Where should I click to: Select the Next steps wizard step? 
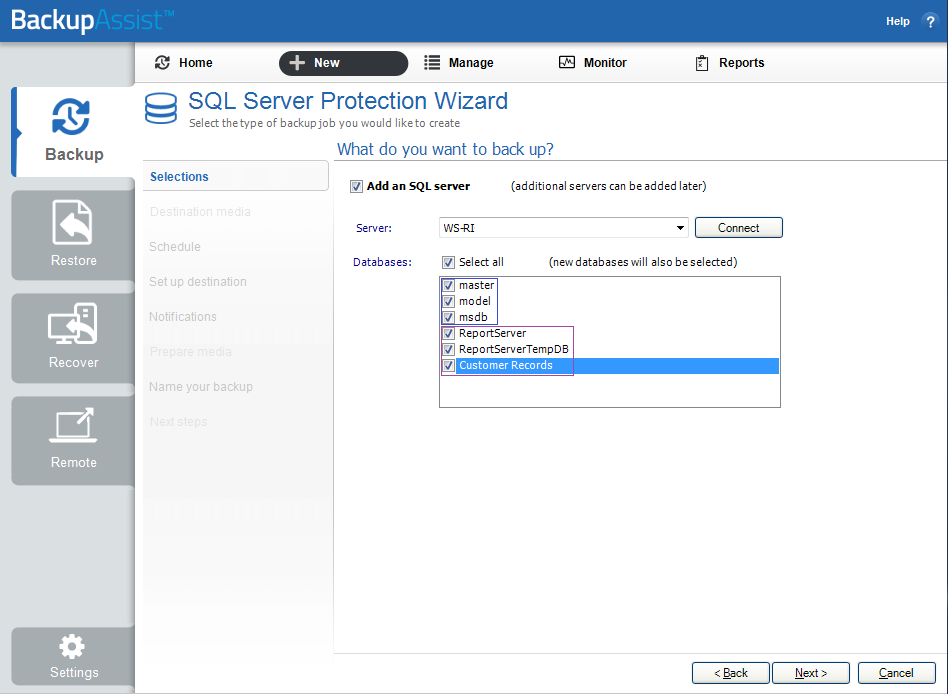point(178,422)
